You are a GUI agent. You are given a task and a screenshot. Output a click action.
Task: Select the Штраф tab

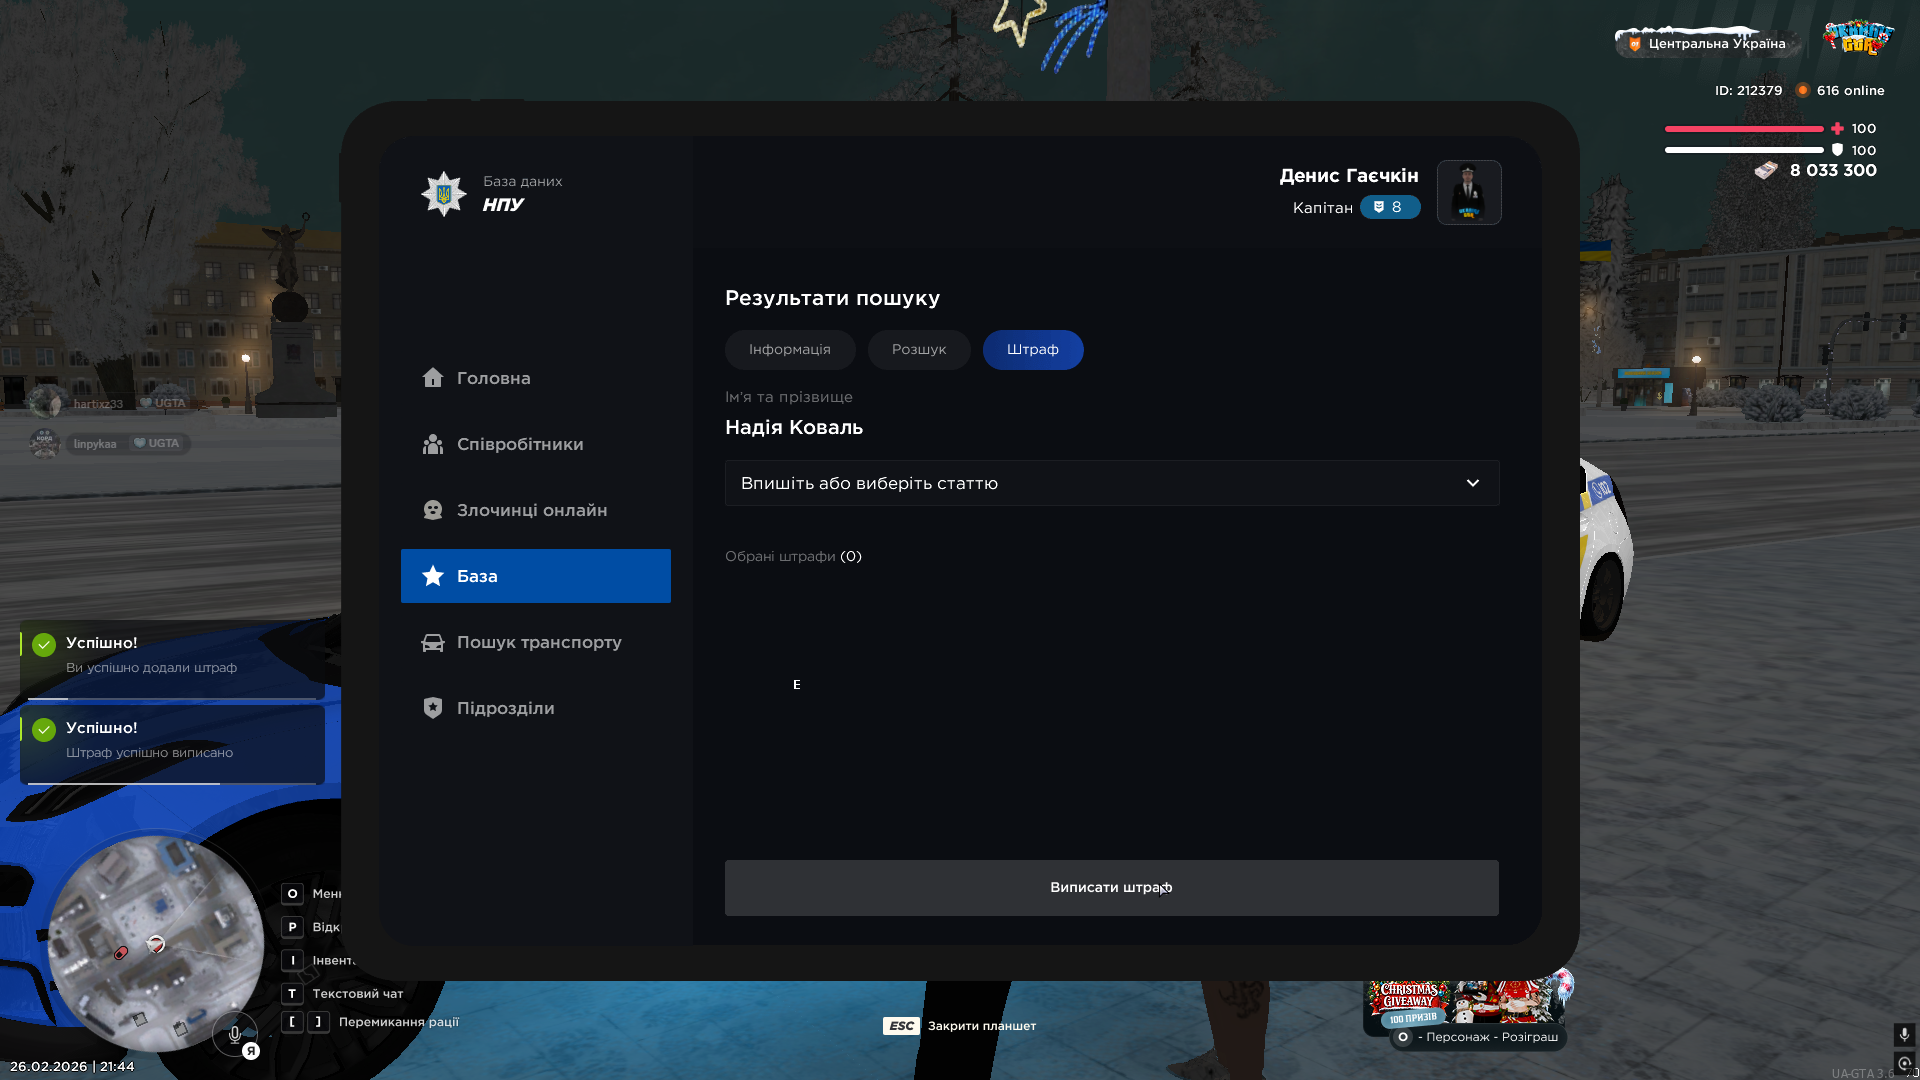pyautogui.click(x=1032, y=350)
